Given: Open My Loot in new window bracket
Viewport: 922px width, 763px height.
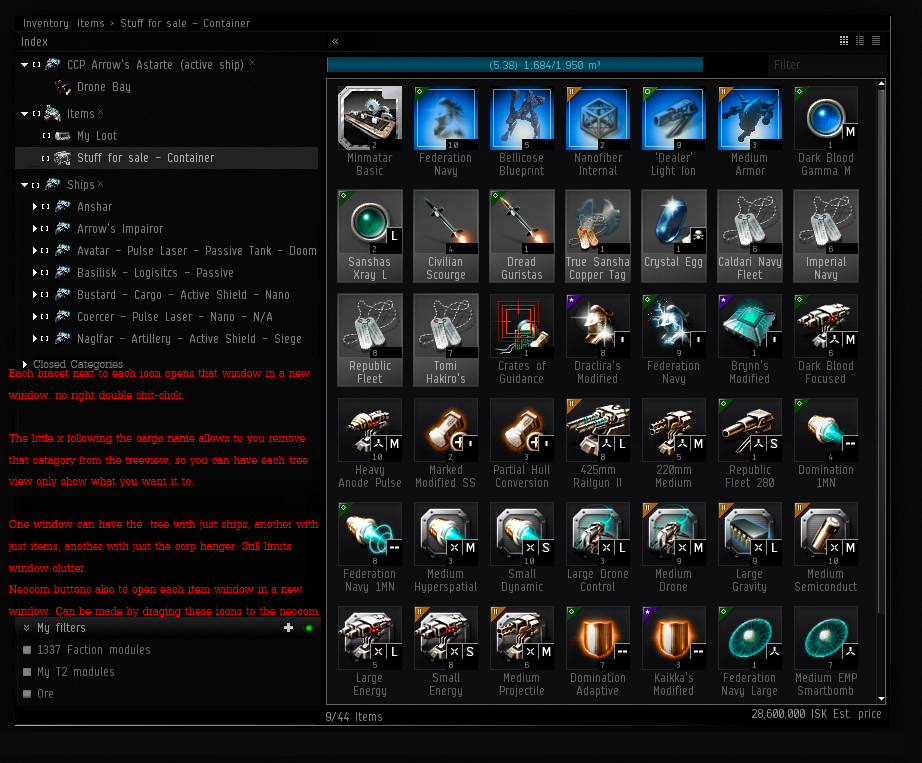Looking at the screenshot, I should pos(46,136).
